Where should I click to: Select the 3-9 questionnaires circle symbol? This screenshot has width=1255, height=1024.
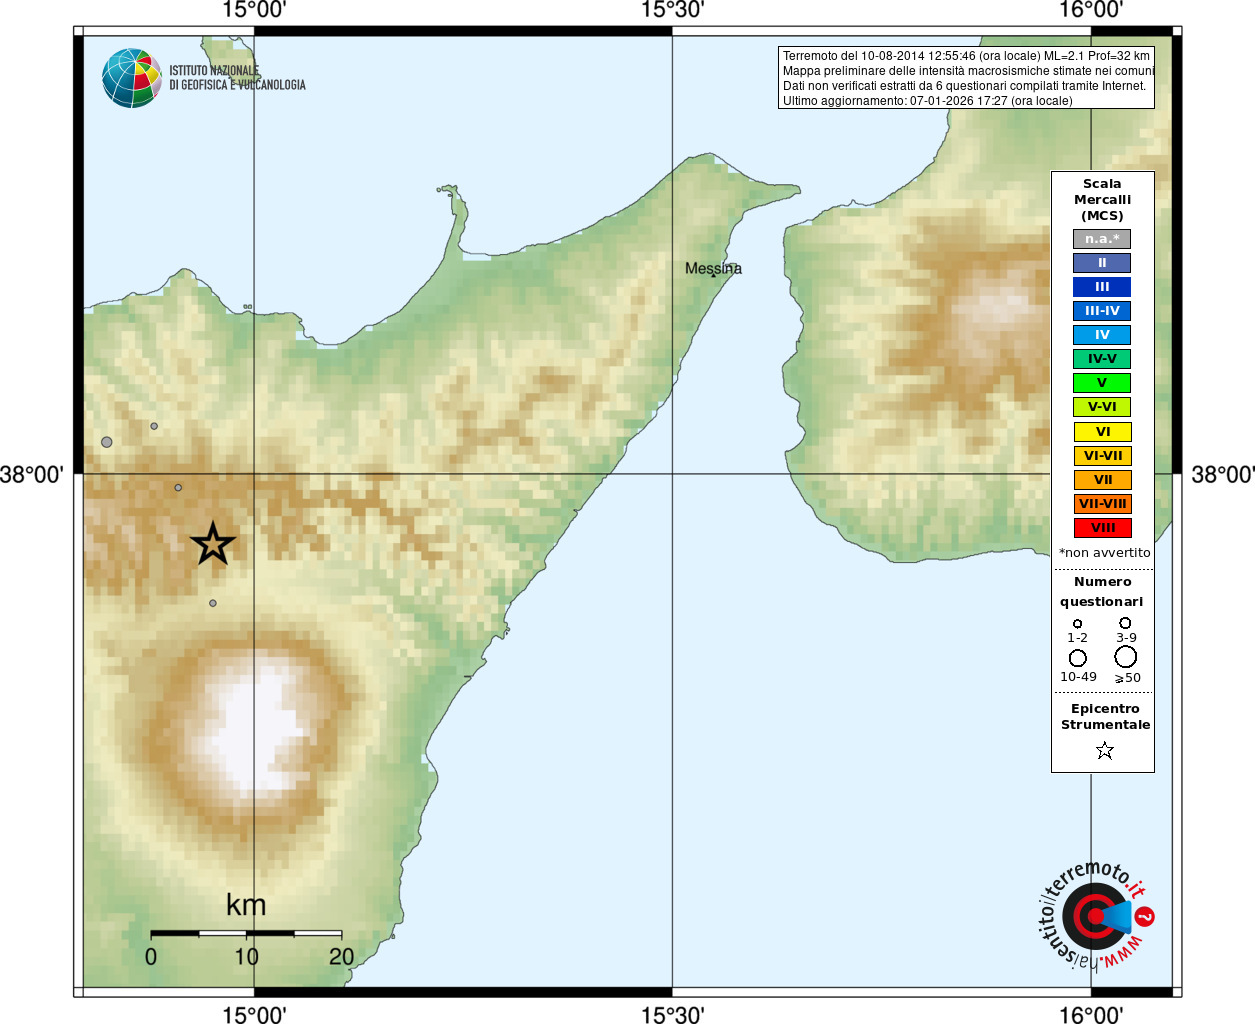(x=1125, y=623)
